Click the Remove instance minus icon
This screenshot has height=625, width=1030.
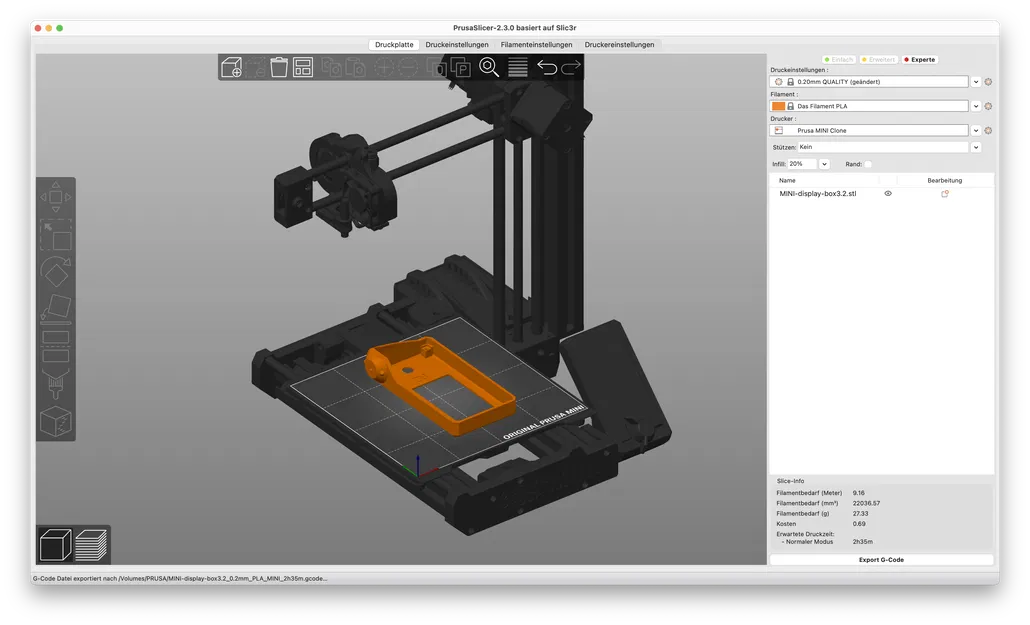click(408, 67)
